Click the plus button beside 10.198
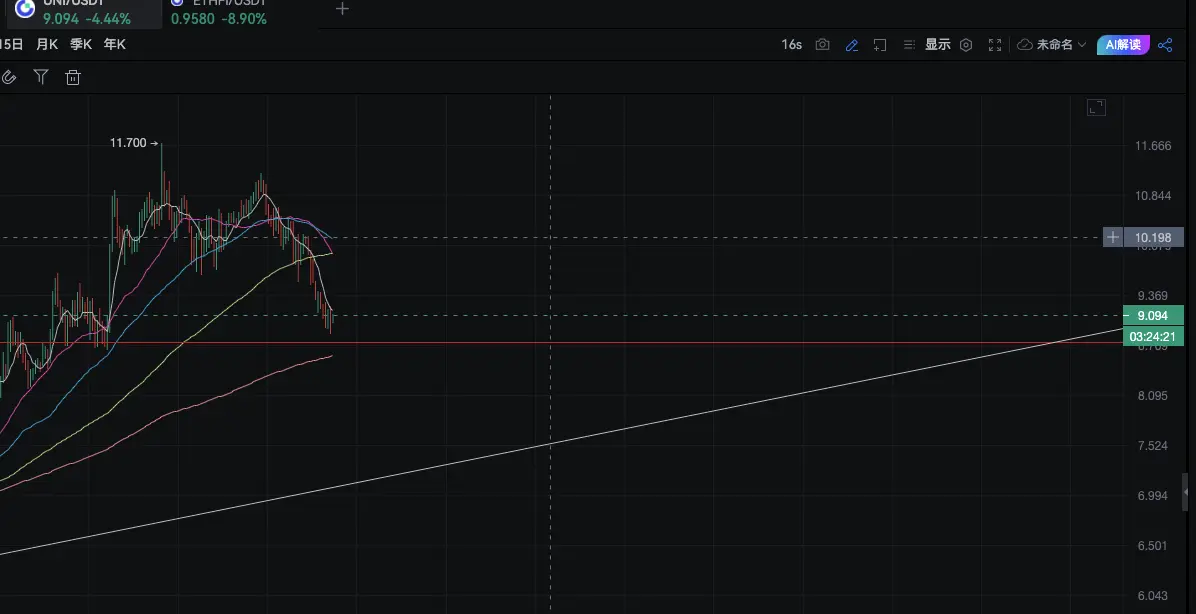The image size is (1196, 614). click(x=1113, y=237)
